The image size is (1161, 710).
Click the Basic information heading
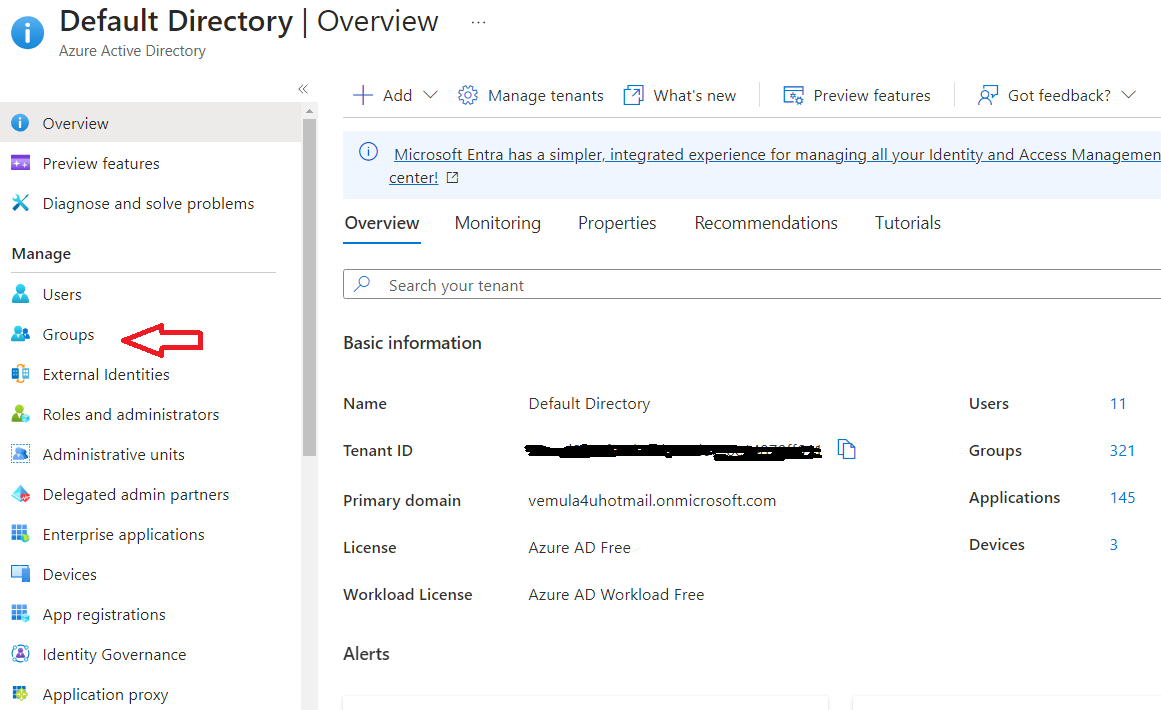coord(412,343)
